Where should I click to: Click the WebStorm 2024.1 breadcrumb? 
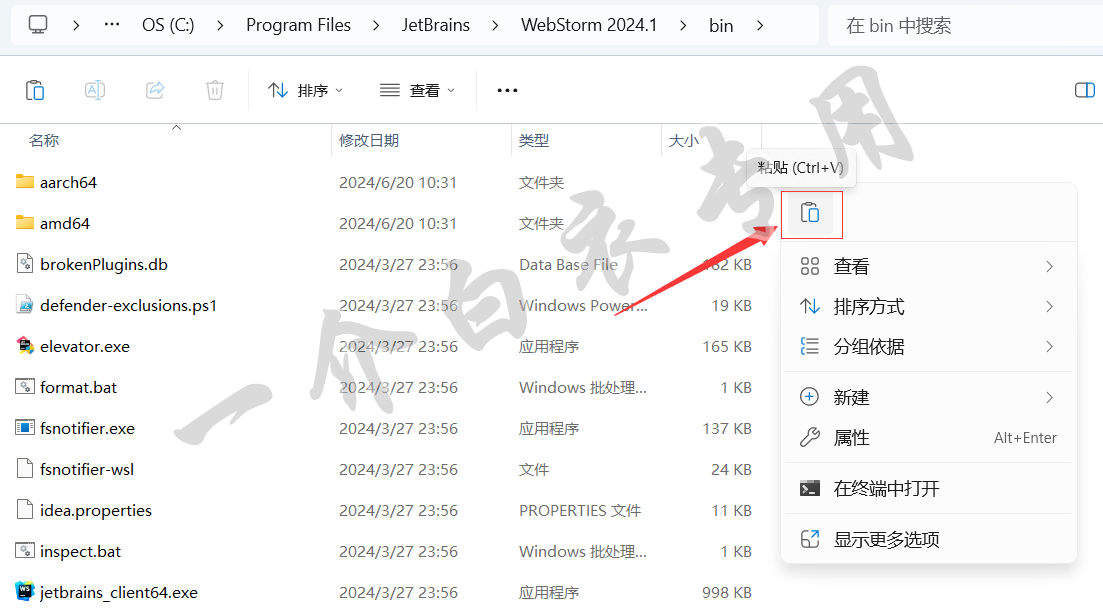coord(589,25)
